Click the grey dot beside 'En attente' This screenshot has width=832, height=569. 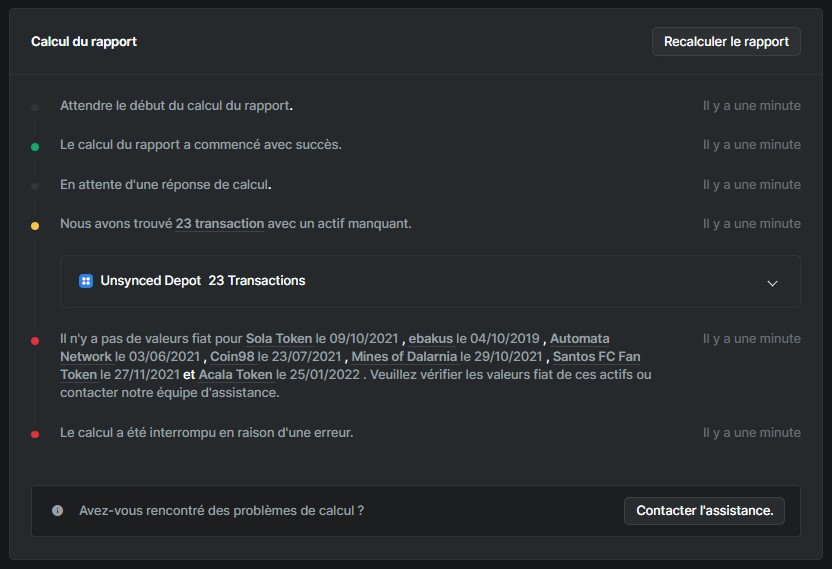click(x=35, y=186)
